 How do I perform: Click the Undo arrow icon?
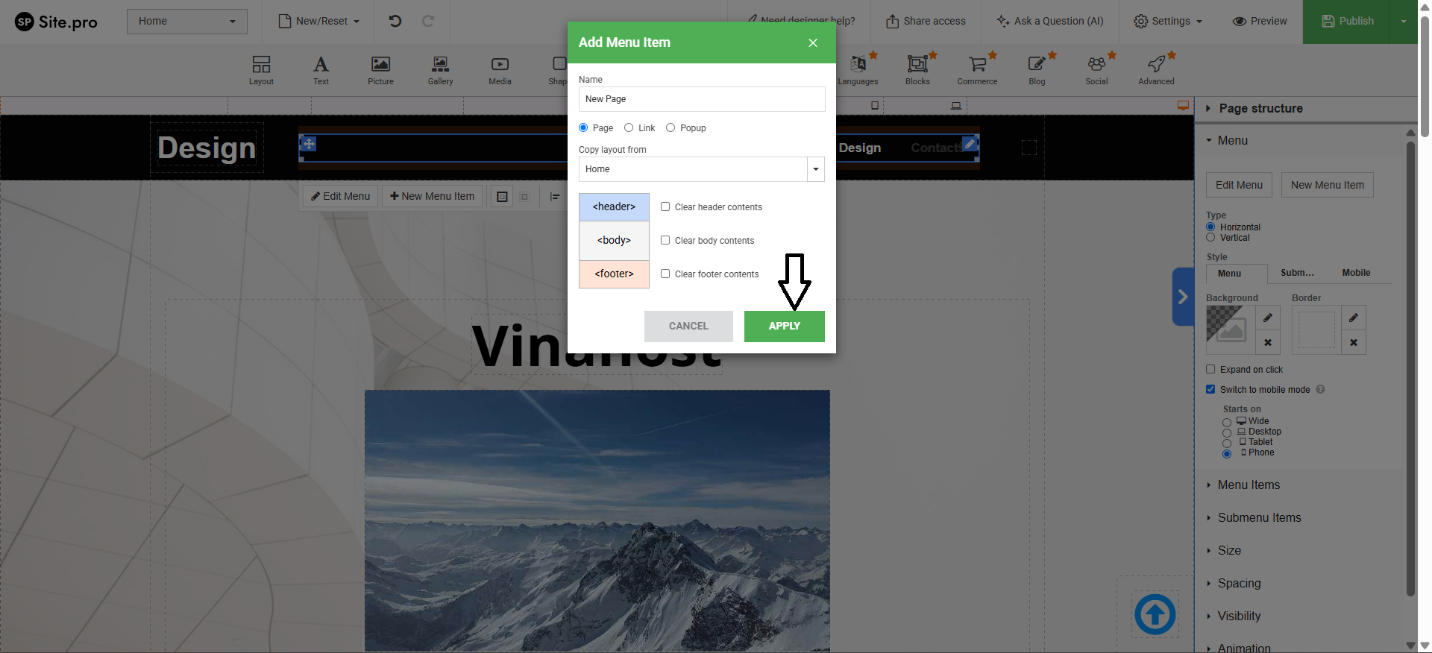[x=395, y=21]
